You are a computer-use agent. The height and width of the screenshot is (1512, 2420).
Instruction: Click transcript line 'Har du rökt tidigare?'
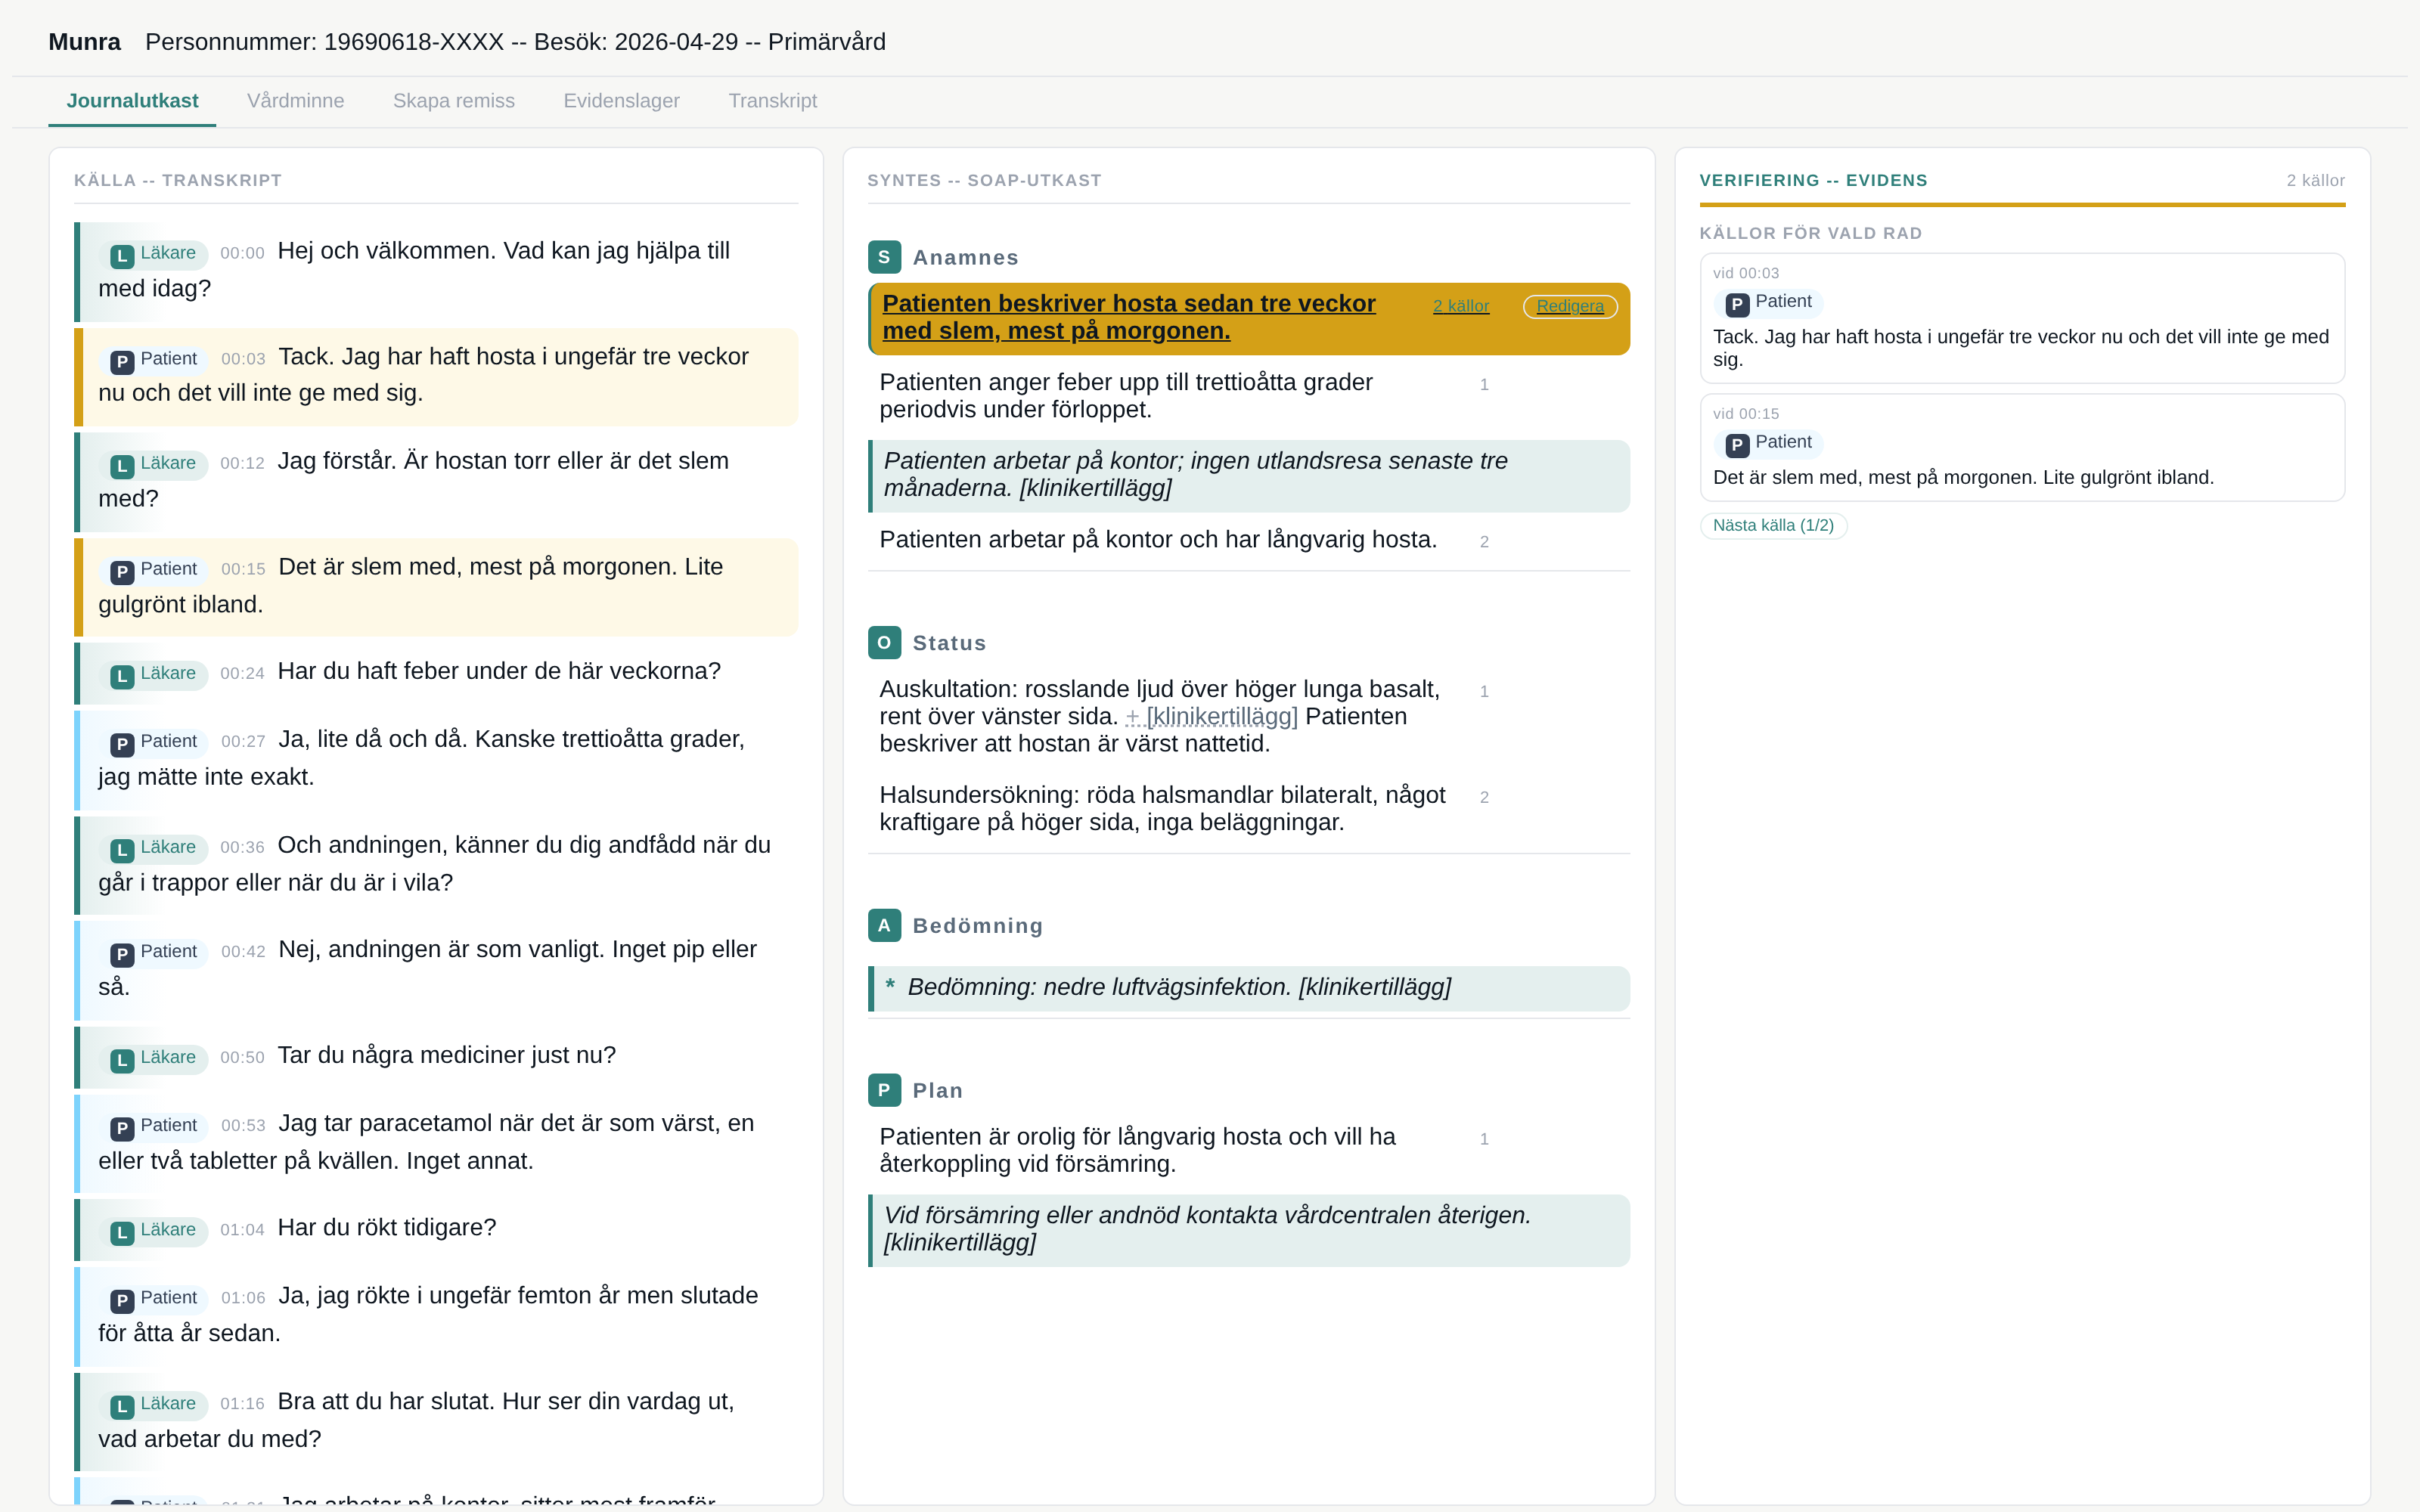pyautogui.click(x=436, y=1230)
